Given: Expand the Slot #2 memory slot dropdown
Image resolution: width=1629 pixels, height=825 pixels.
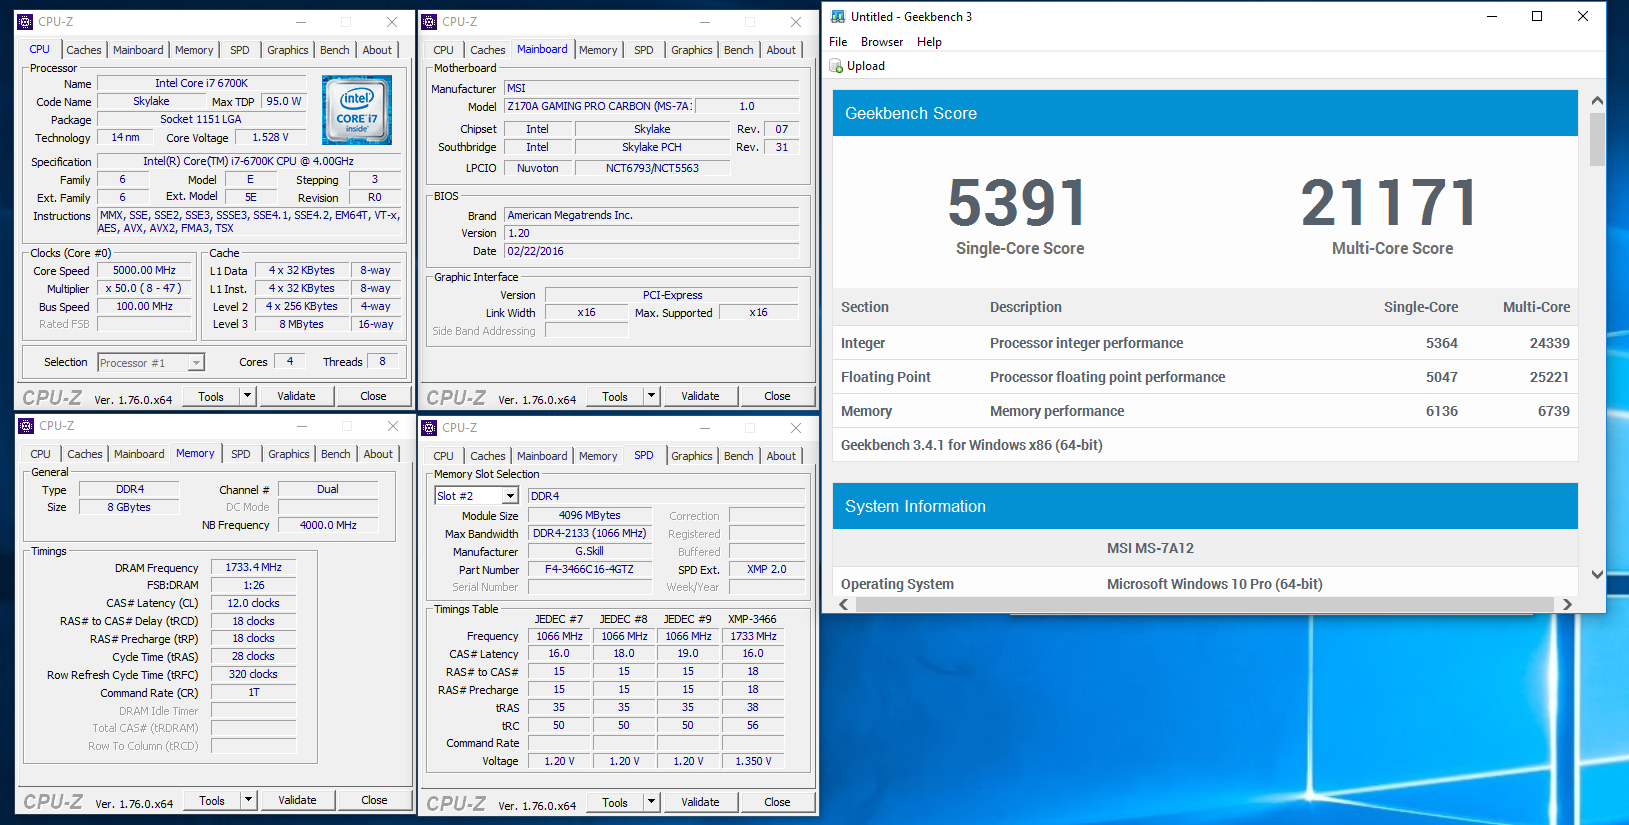Looking at the screenshot, I should [x=510, y=496].
